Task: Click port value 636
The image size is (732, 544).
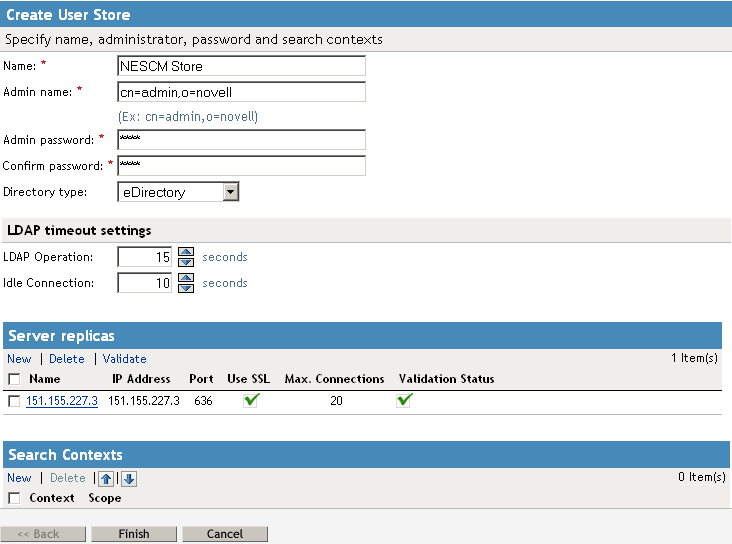Action: pos(204,401)
